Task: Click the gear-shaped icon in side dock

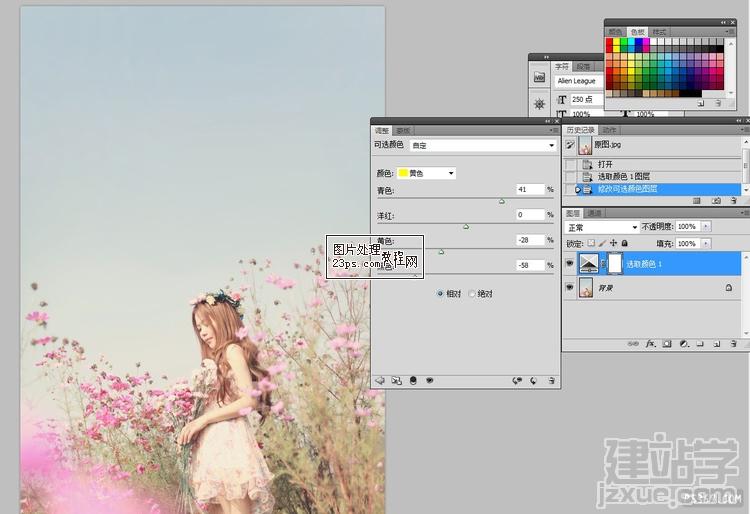Action: [x=540, y=104]
